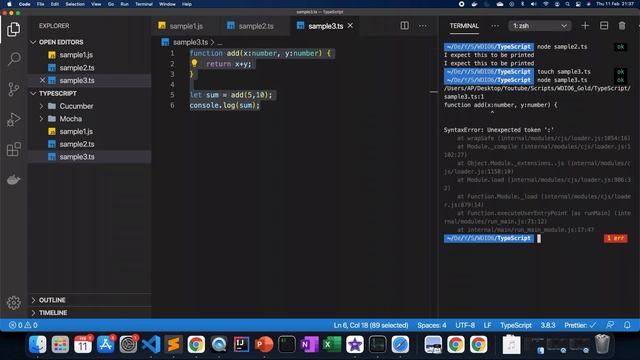Open the Manage gear icon
Image resolution: width=640 pixels, height=360 pixels.
point(13,302)
